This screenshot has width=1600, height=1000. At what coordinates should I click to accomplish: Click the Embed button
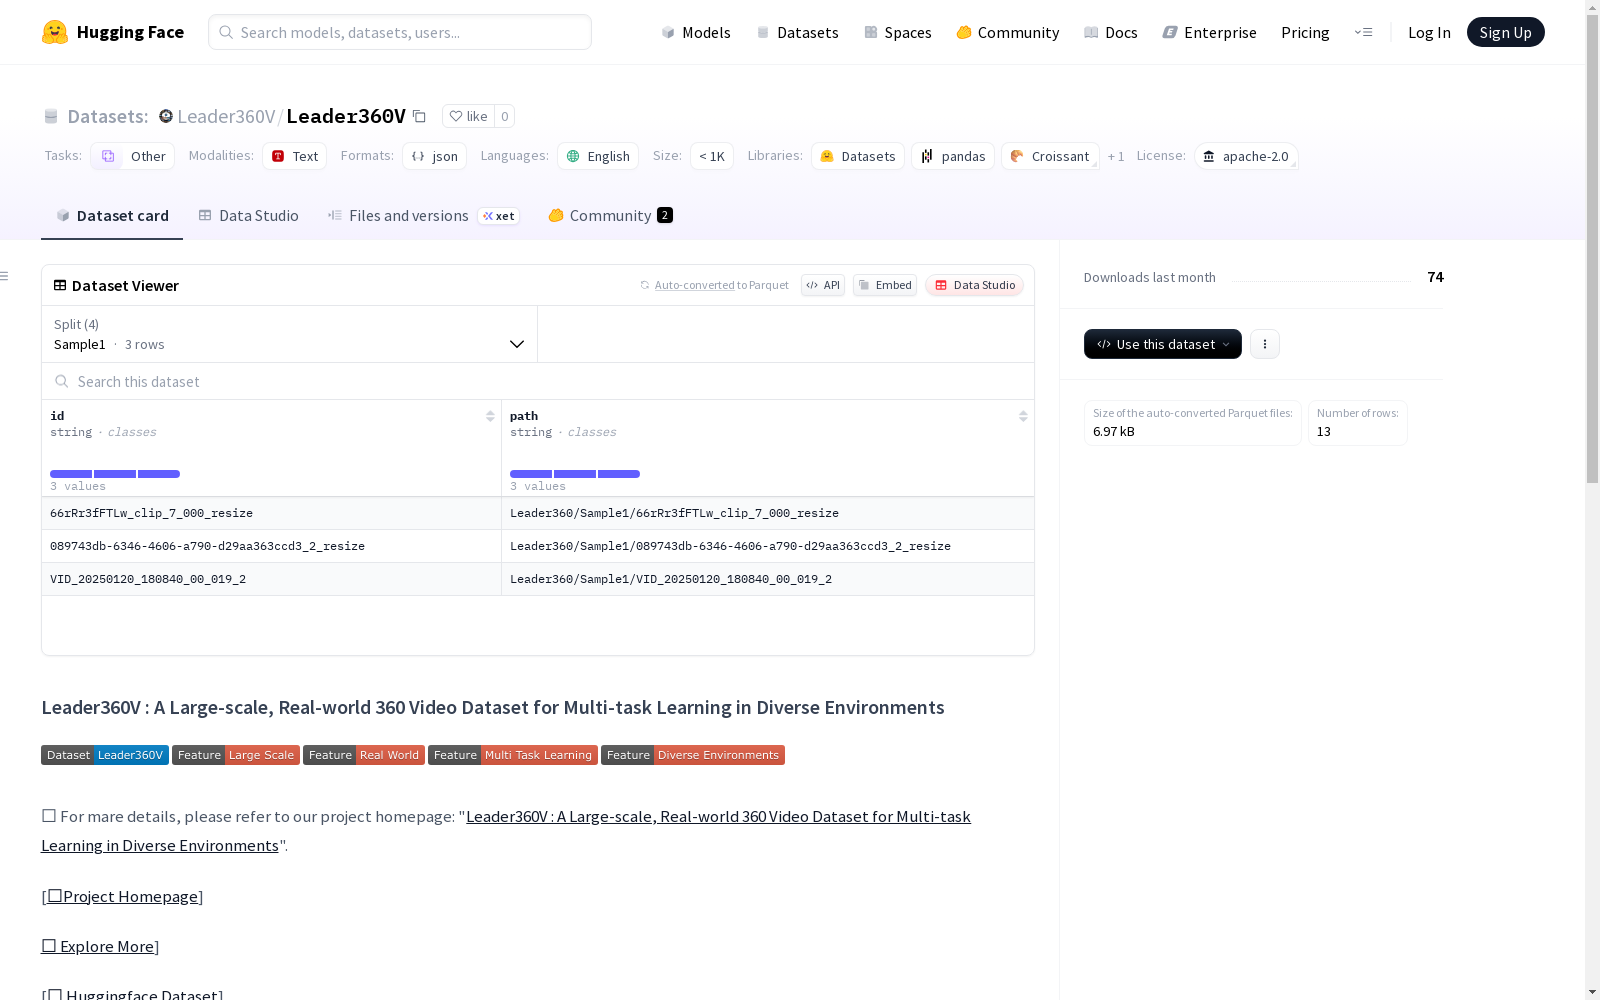point(885,285)
